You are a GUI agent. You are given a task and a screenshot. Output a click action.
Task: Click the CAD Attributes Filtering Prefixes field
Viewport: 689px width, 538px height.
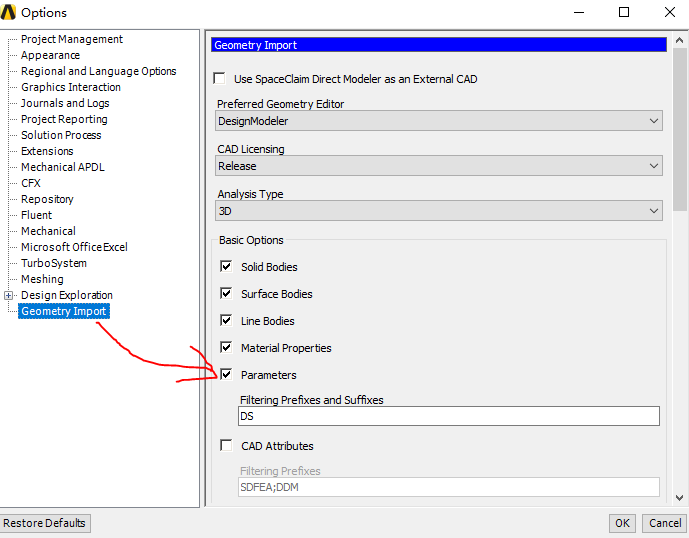click(449, 487)
